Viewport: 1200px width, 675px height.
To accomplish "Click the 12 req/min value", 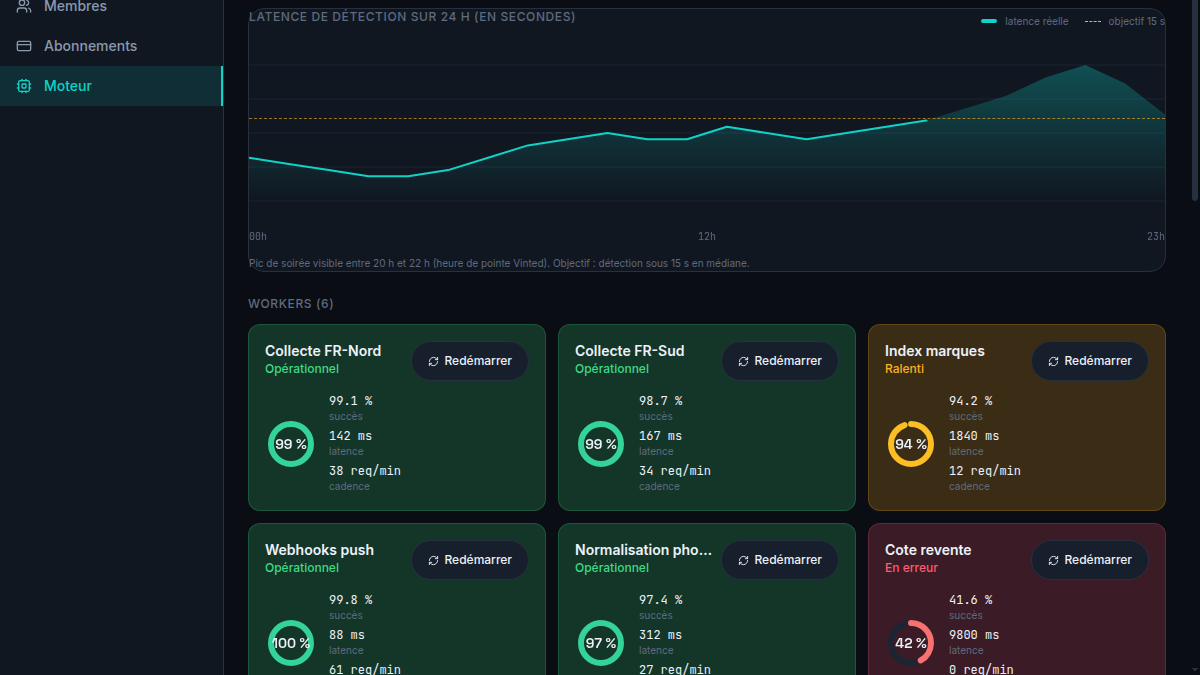I will click(x=985, y=471).
